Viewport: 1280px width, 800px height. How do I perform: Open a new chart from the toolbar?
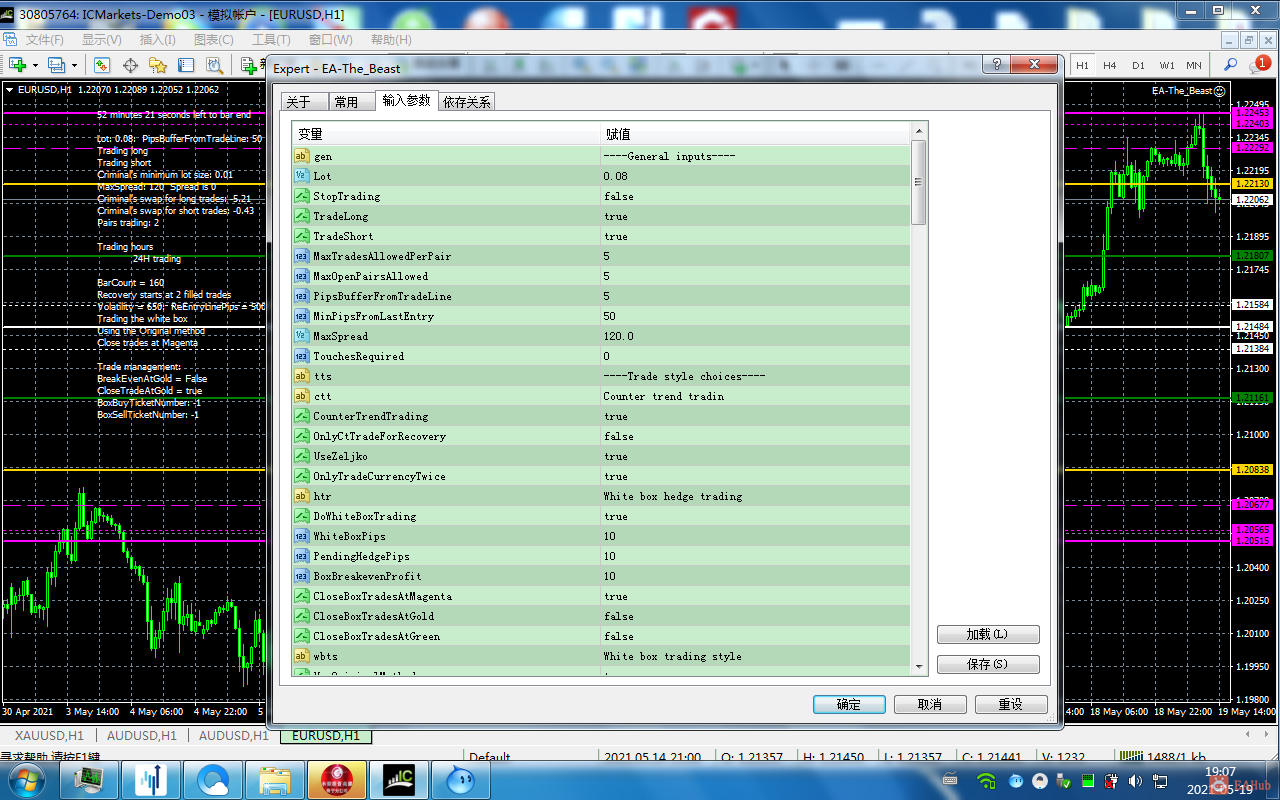pos(17,65)
